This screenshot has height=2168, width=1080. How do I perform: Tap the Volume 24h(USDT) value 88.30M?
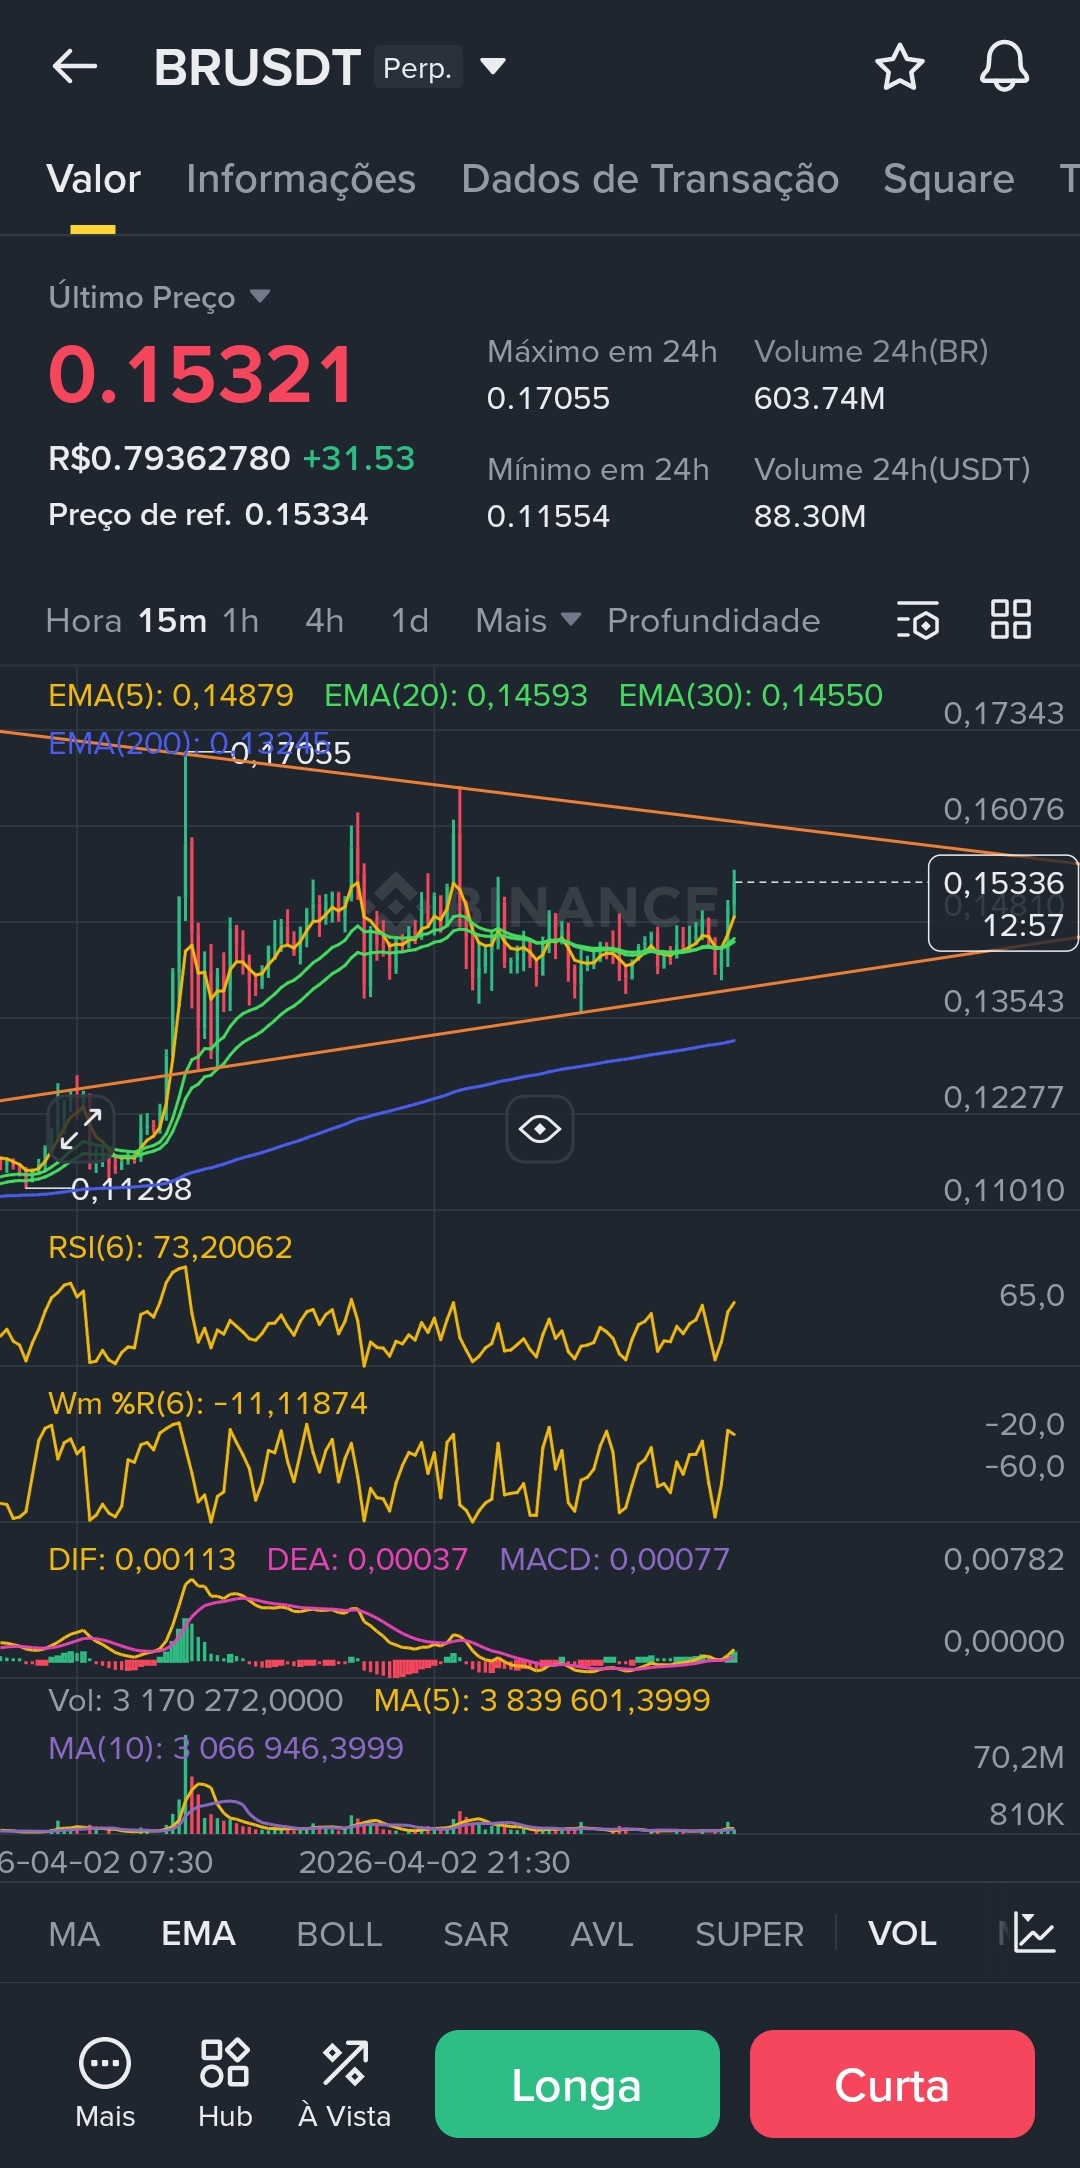(810, 516)
